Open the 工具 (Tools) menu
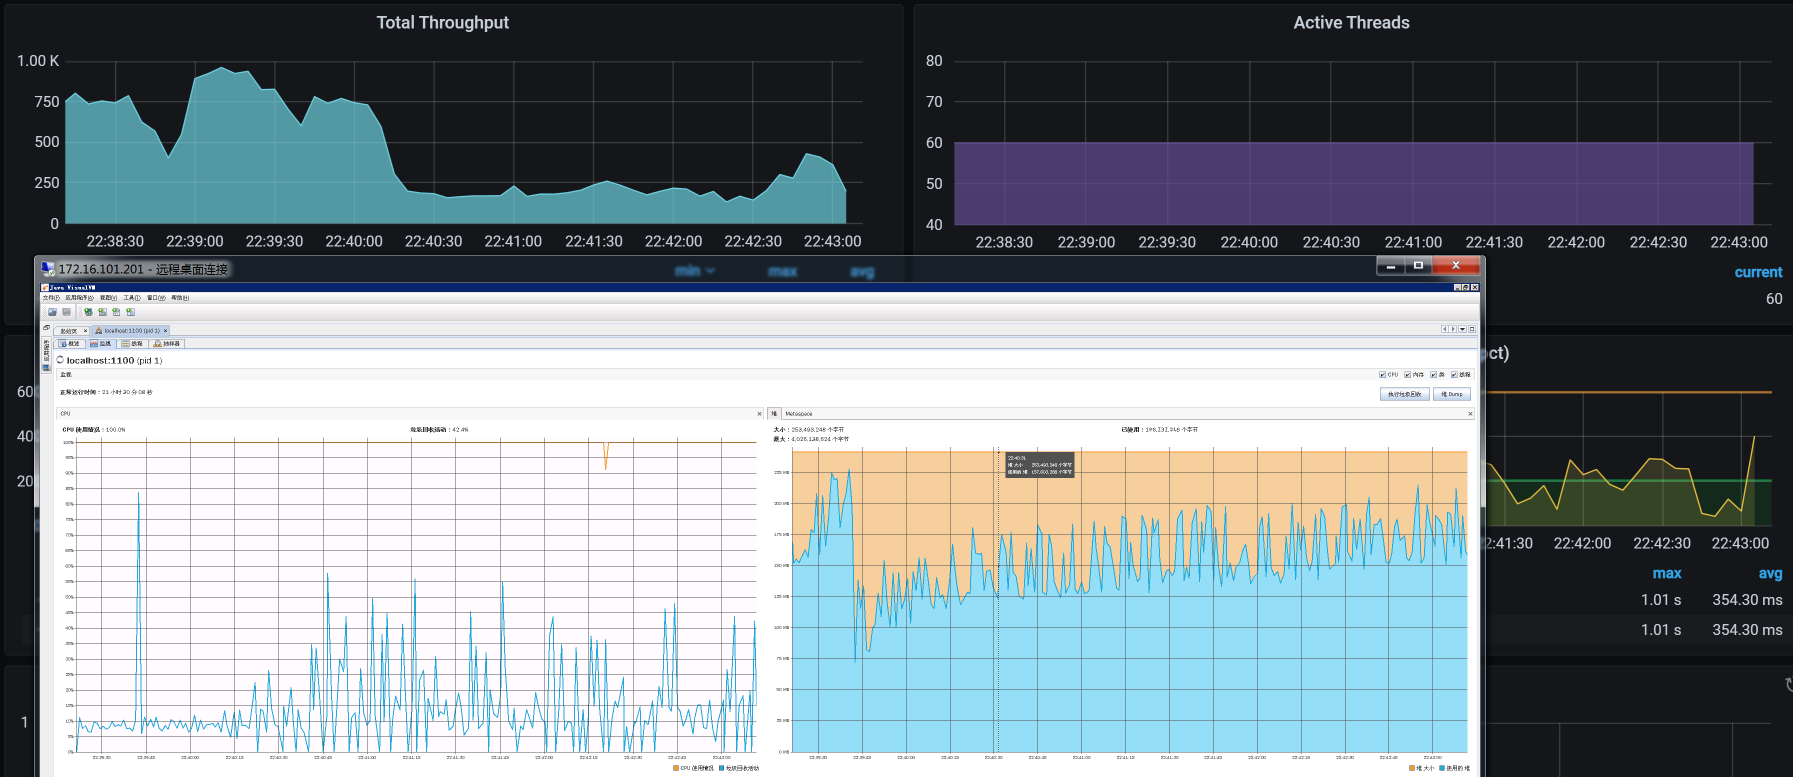The height and width of the screenshot is (777, 1793). [x=132, y=298]
